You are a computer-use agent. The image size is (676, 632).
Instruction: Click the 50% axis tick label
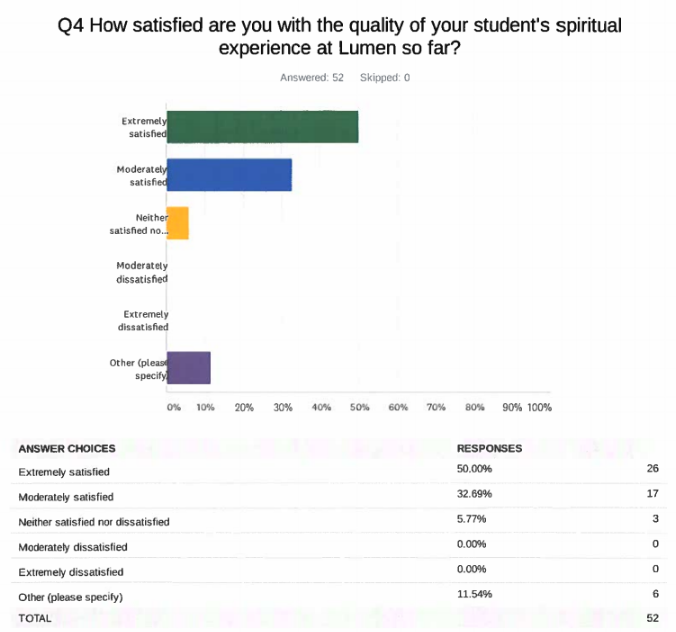click(x=360, y=407)
